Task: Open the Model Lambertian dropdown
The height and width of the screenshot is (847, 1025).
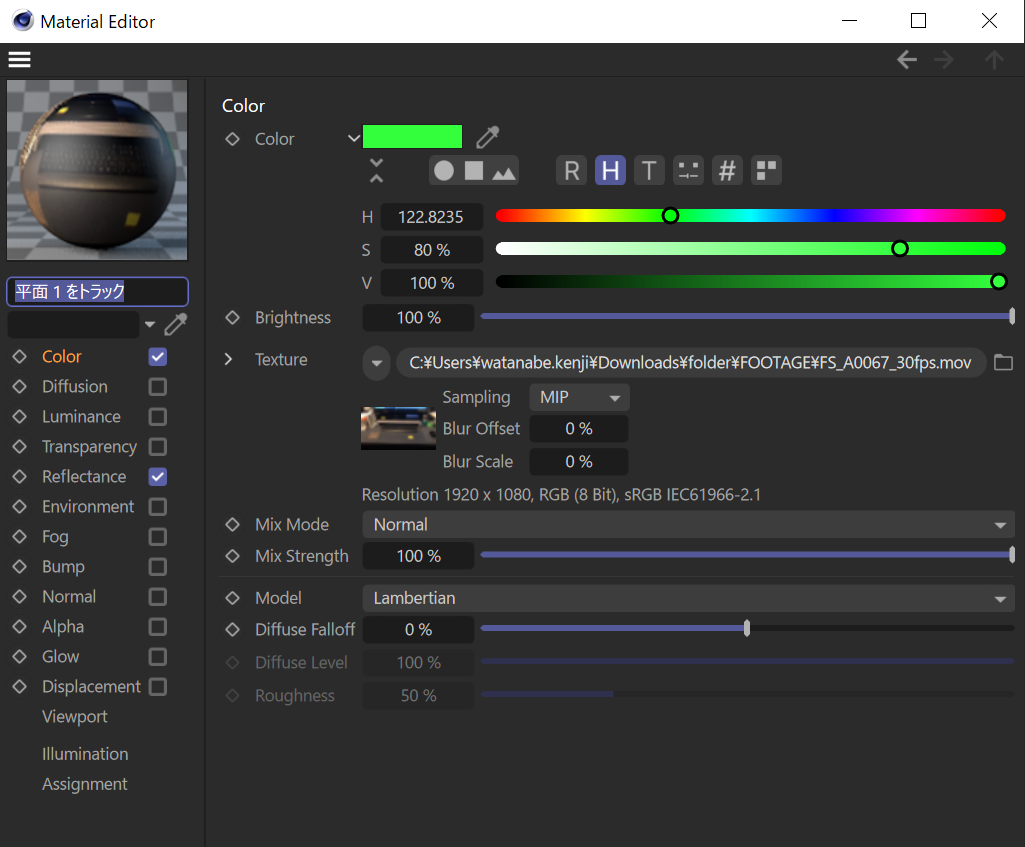Action: pyautogui.click(x=687, y=598)
